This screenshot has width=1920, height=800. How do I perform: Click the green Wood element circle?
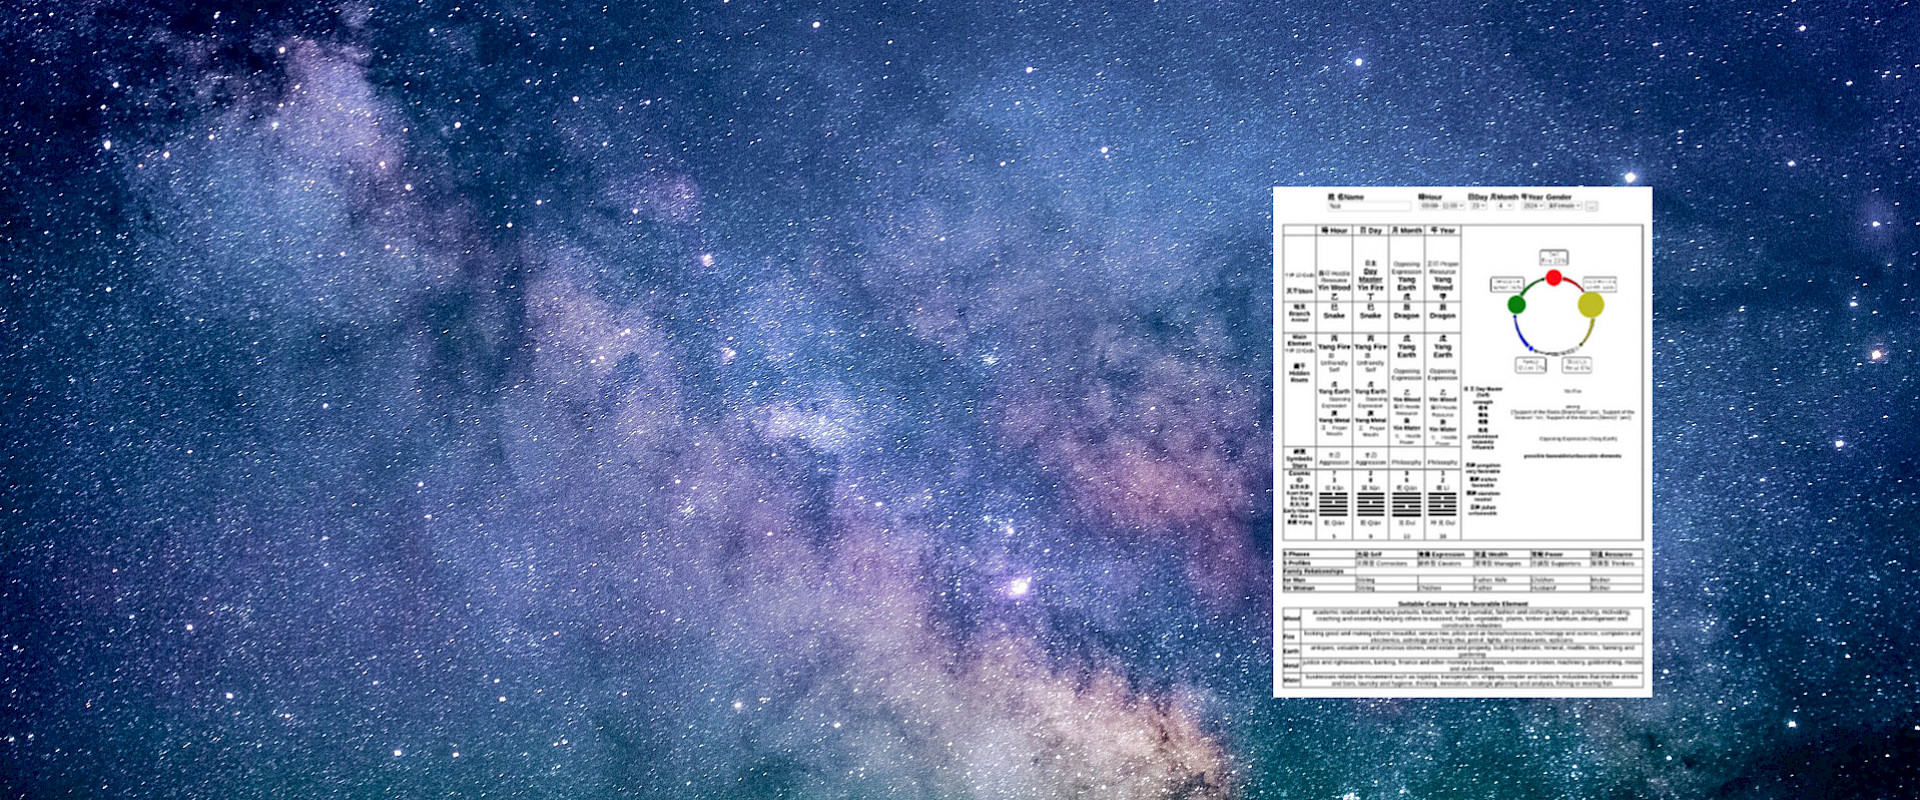point(1516,304)
